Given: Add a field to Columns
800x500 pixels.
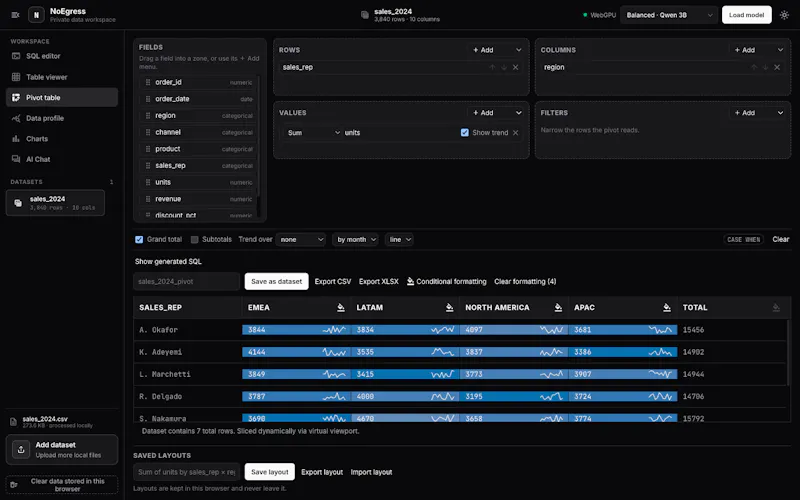Looking at the screenshot, I should (x=745, y=50).
